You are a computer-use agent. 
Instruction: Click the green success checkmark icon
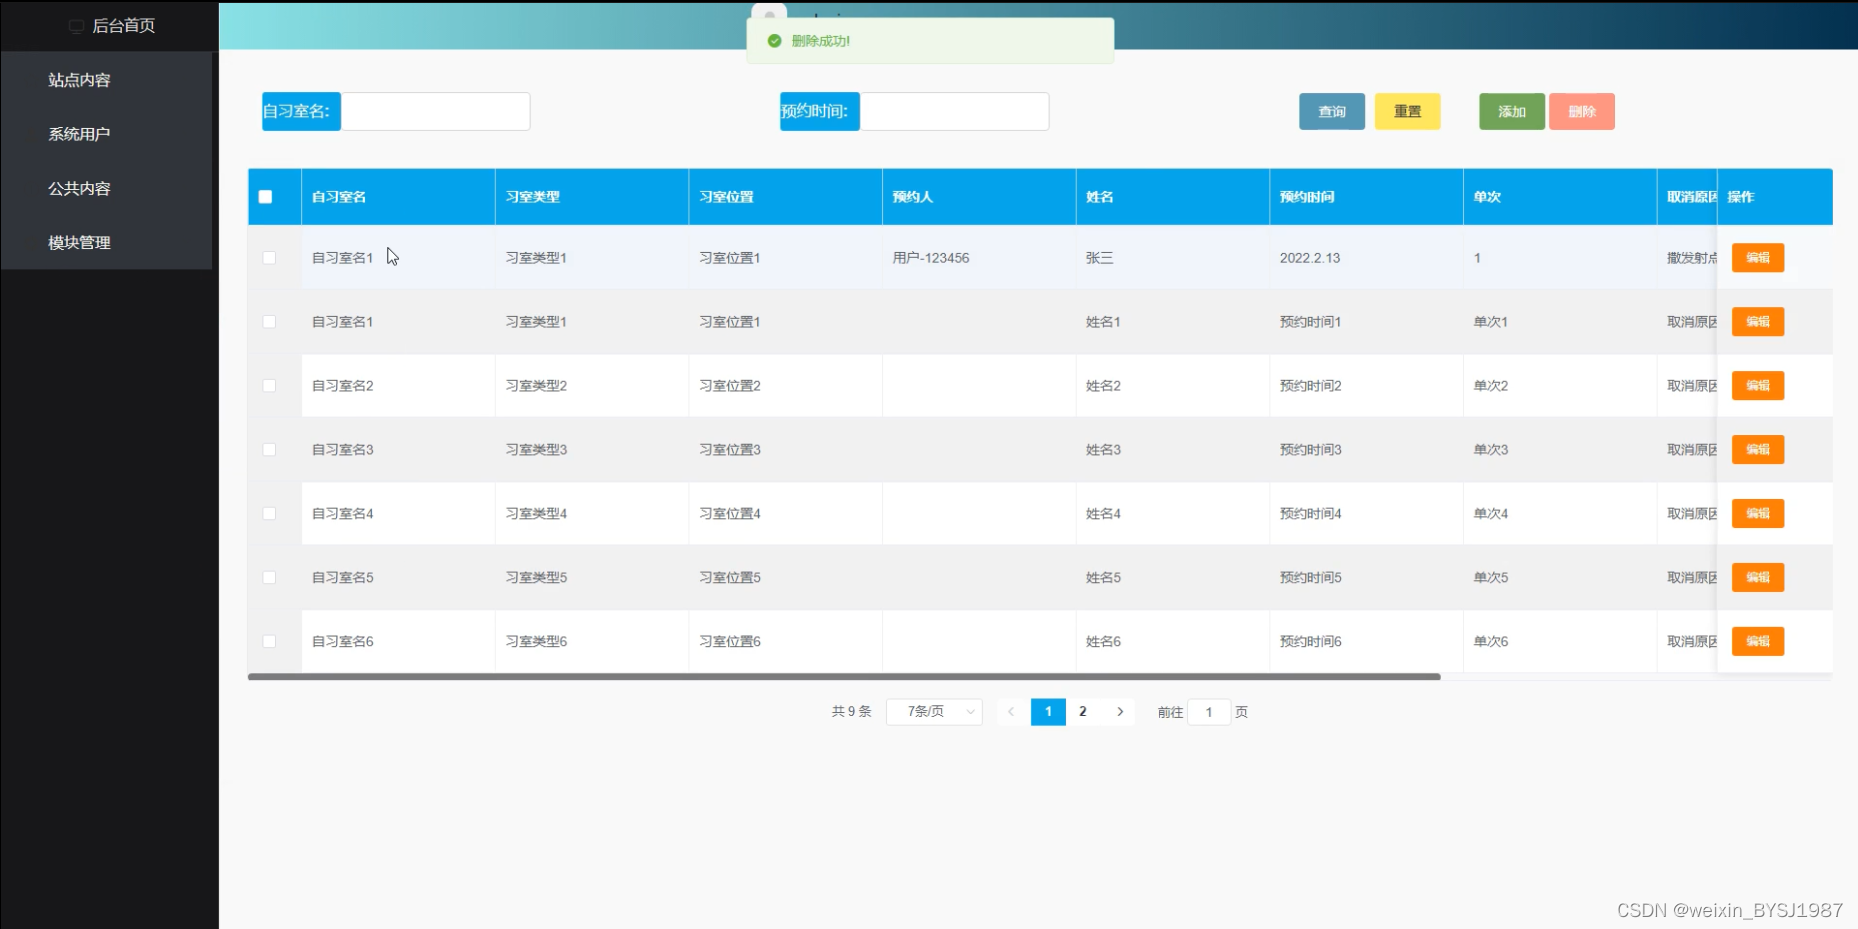tap(774, 41)
